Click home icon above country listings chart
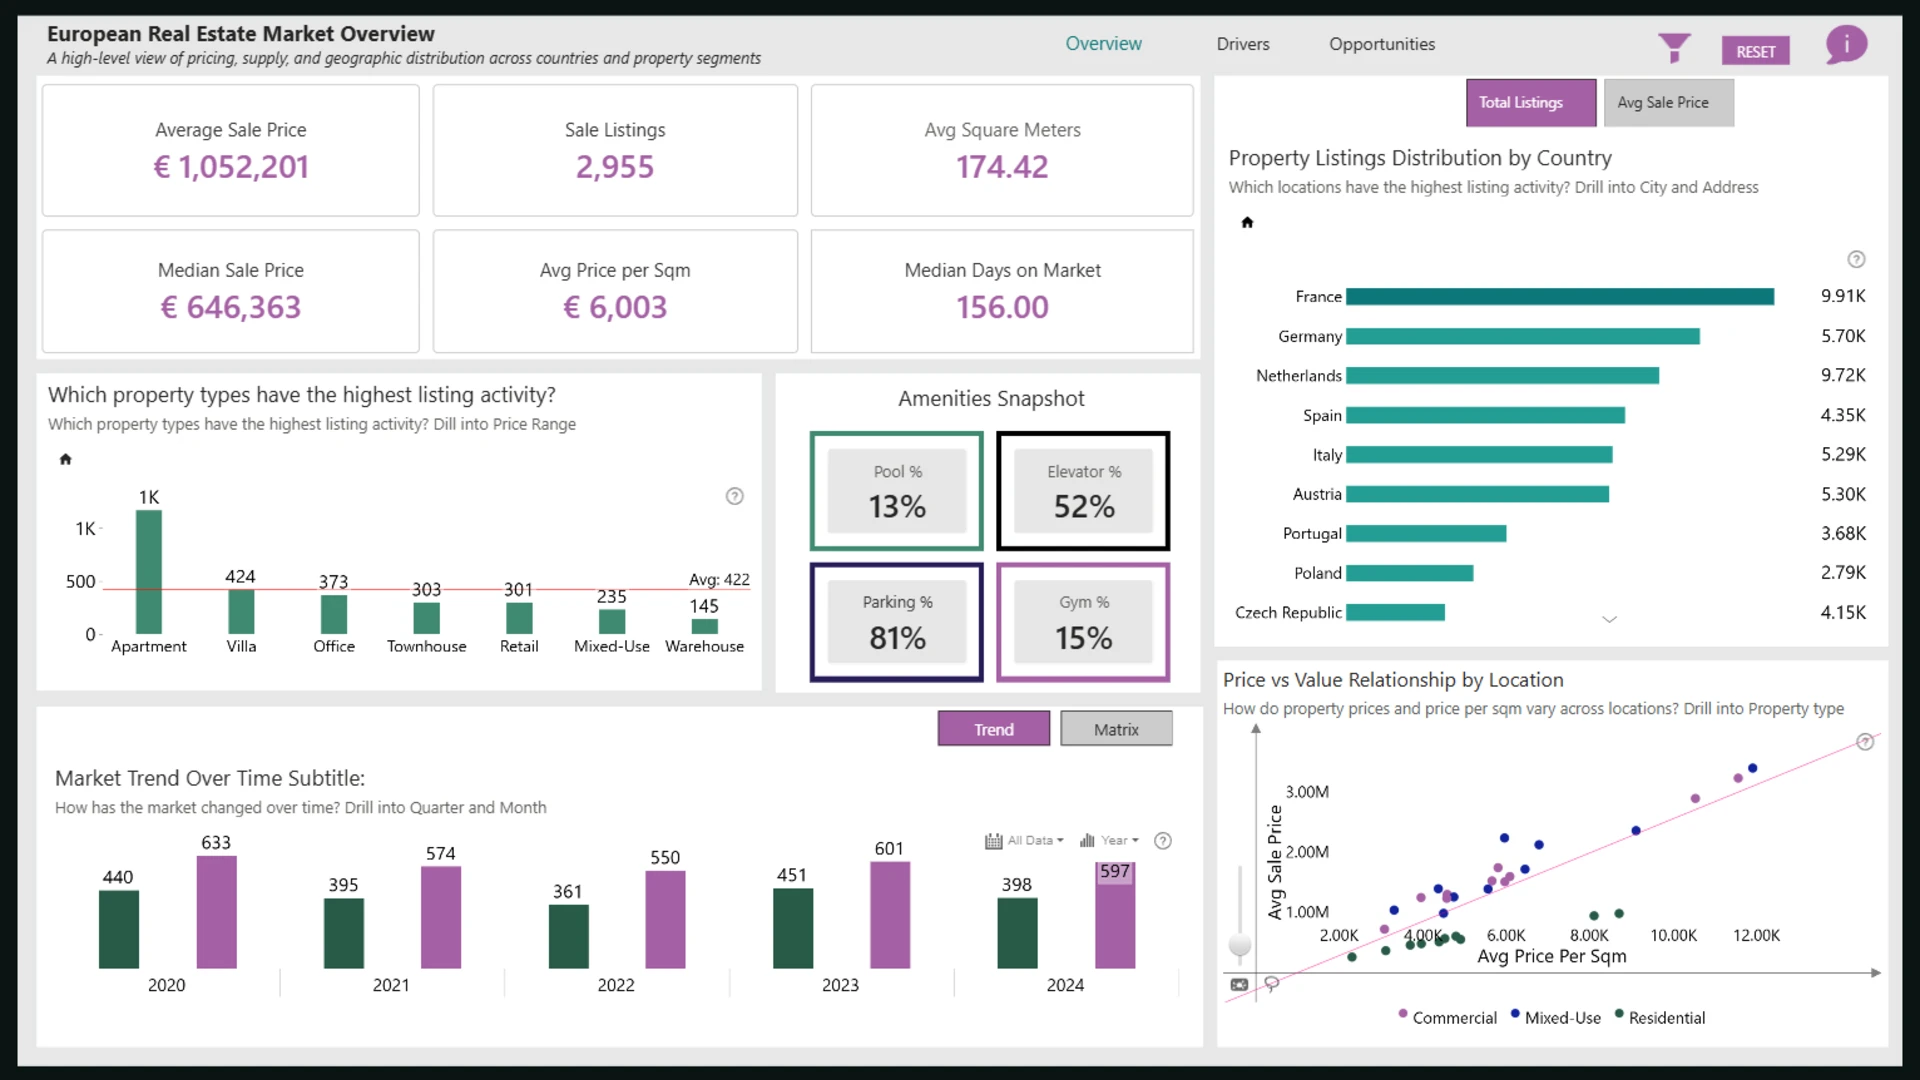1920x1080 pixels. 1247,222
